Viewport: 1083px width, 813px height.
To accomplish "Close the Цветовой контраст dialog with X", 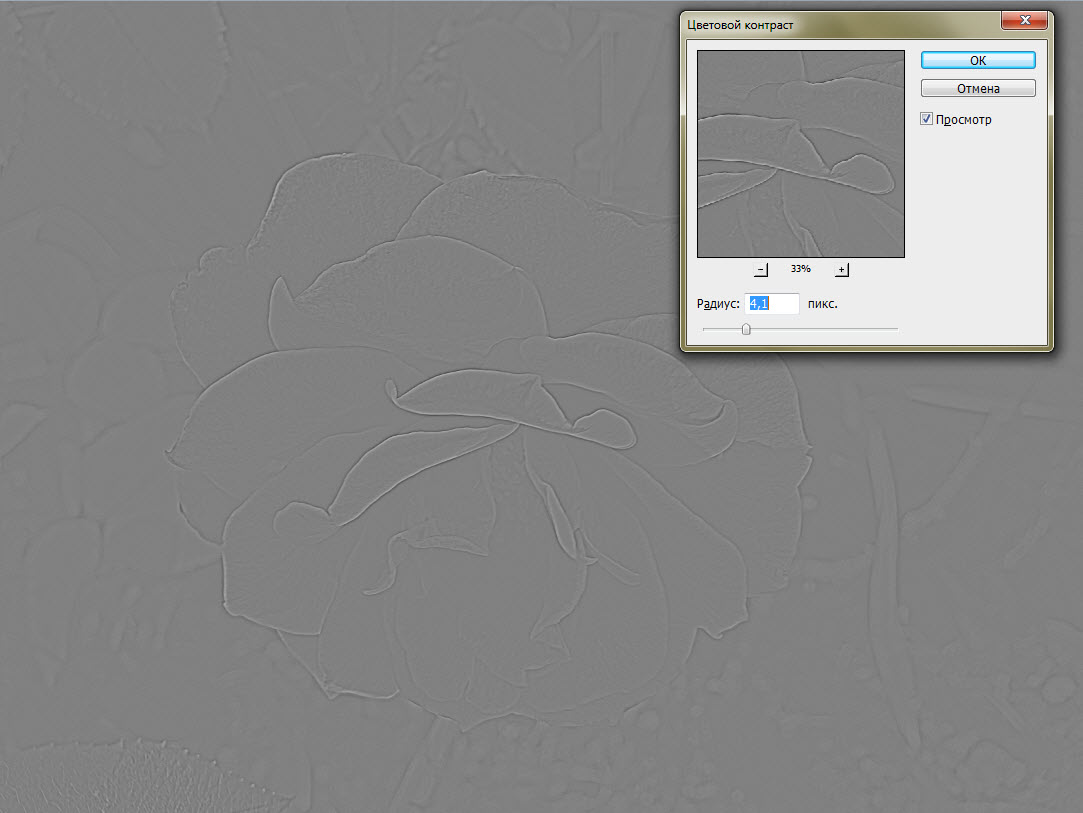I will [x=1024, y=21].
